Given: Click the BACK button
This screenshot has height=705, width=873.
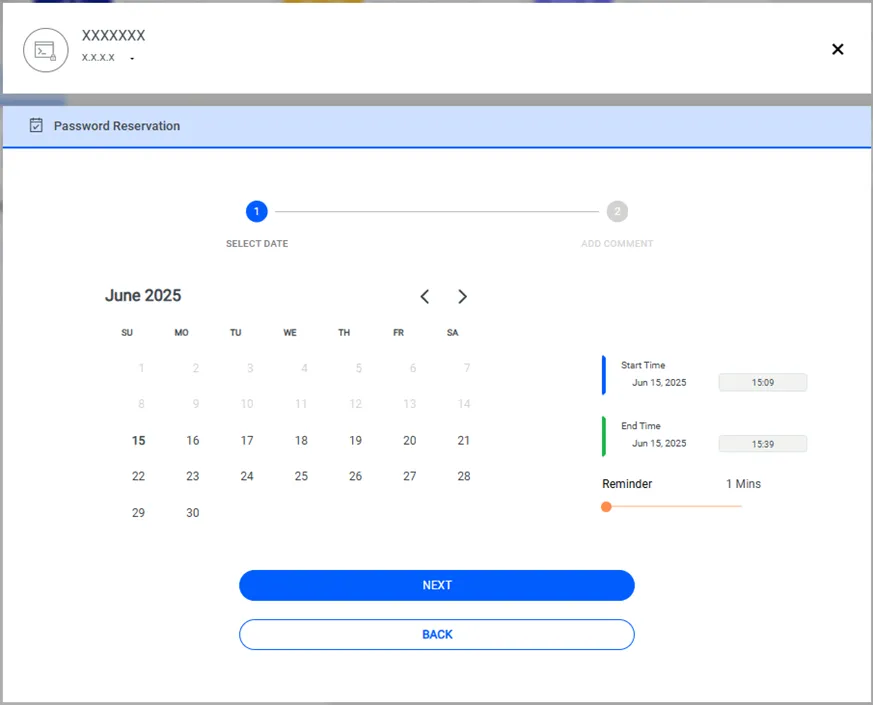Looking at the screenshot, I should pyautogui.click(x=436, y=634).
